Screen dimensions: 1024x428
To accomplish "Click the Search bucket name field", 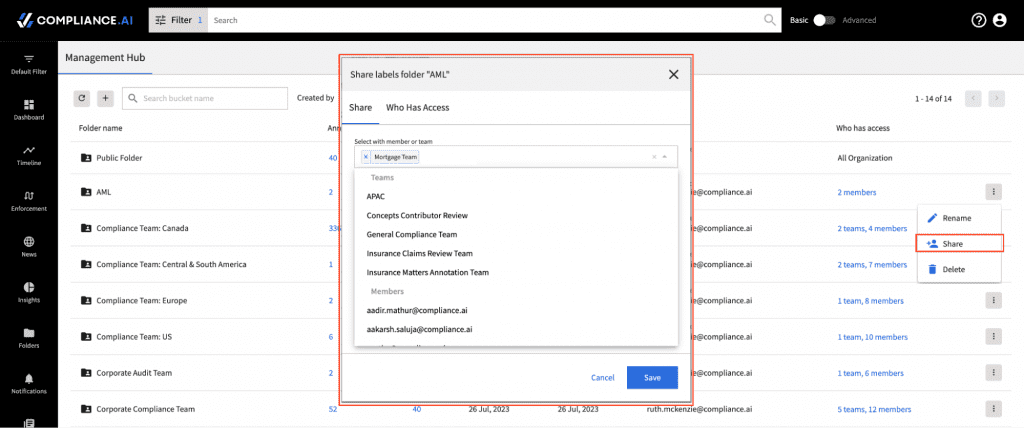I will pyautogui.click(x=205, y=98).
